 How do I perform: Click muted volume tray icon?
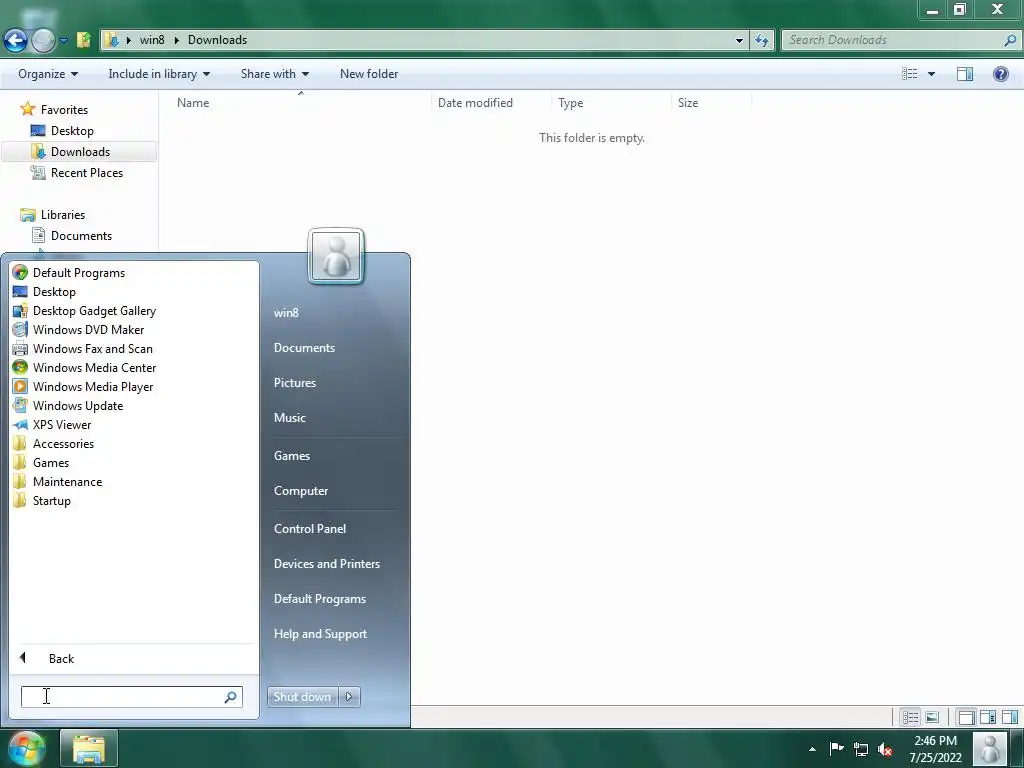click(x=885, y=749)
